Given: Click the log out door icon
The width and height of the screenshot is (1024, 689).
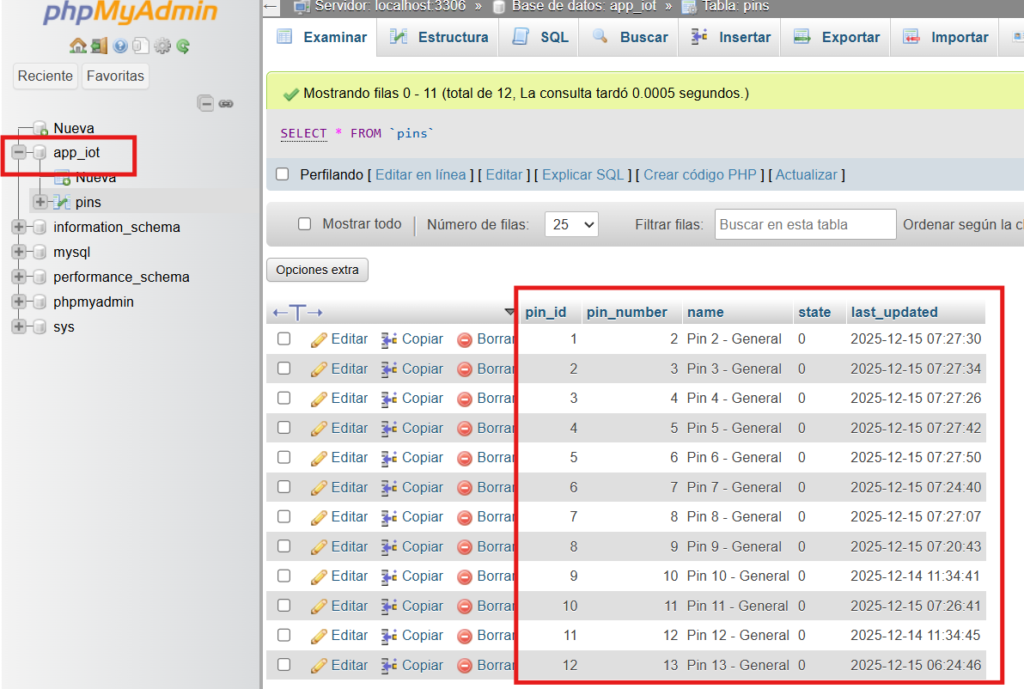Looking at the screenshot, I should (98, 46).
